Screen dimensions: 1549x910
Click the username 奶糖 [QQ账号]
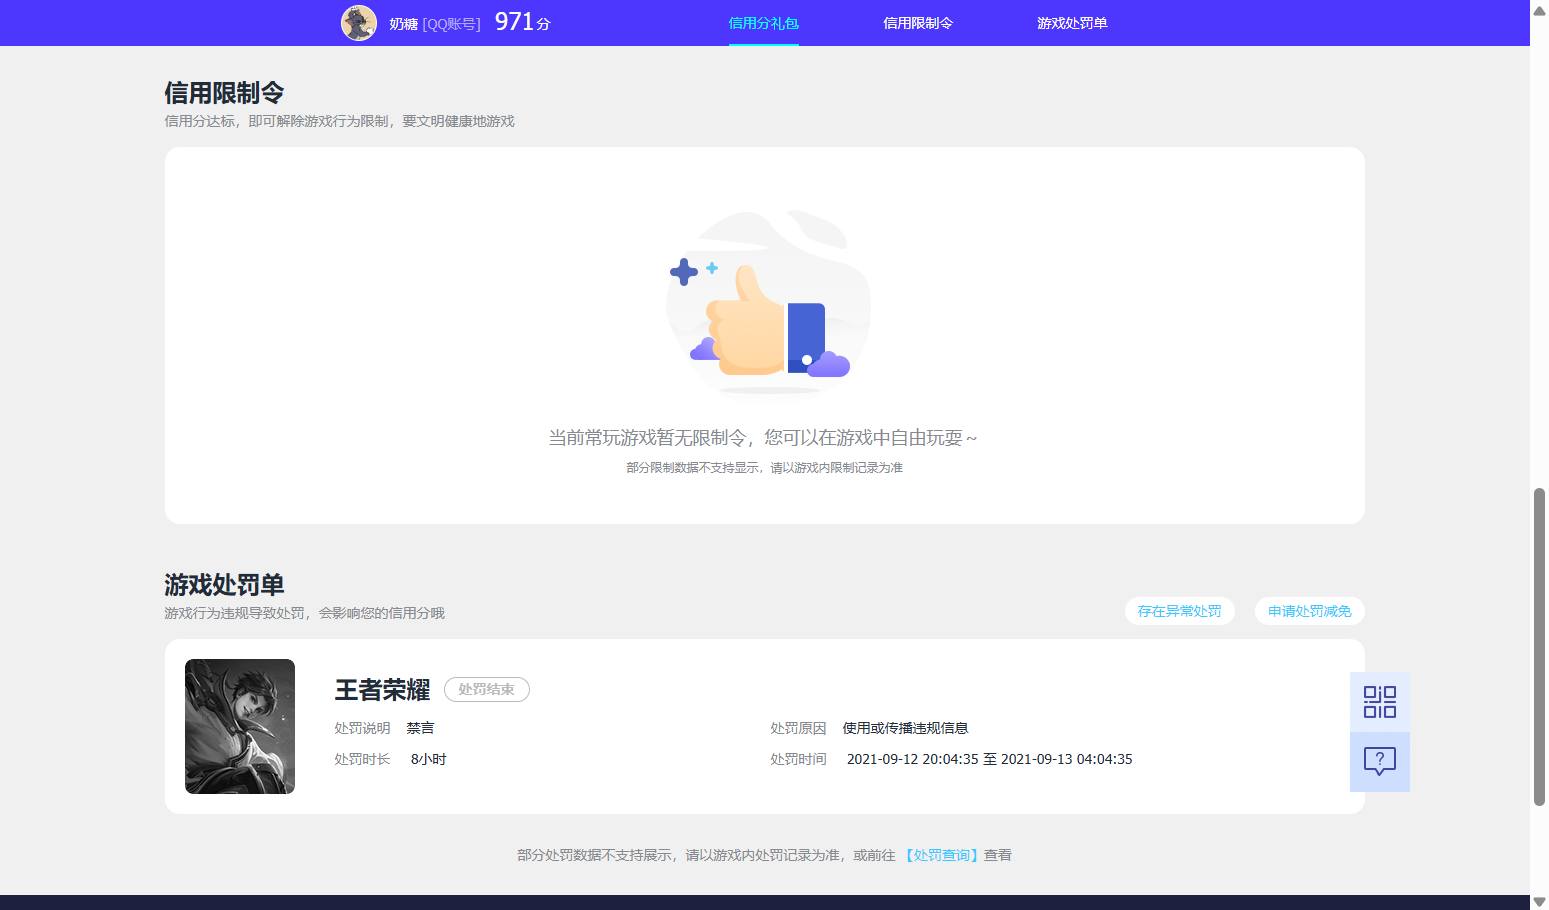(x=435, y=23)
